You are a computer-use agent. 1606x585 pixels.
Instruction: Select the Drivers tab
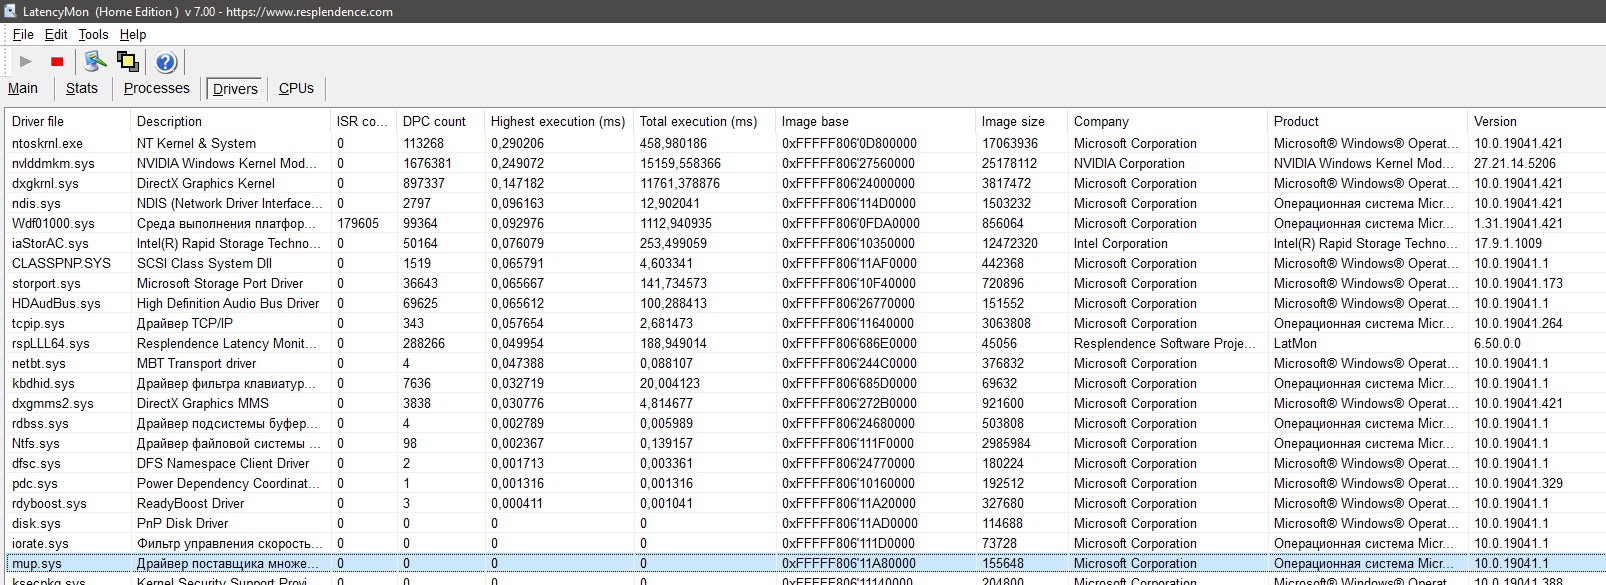[x=235, y=89]
